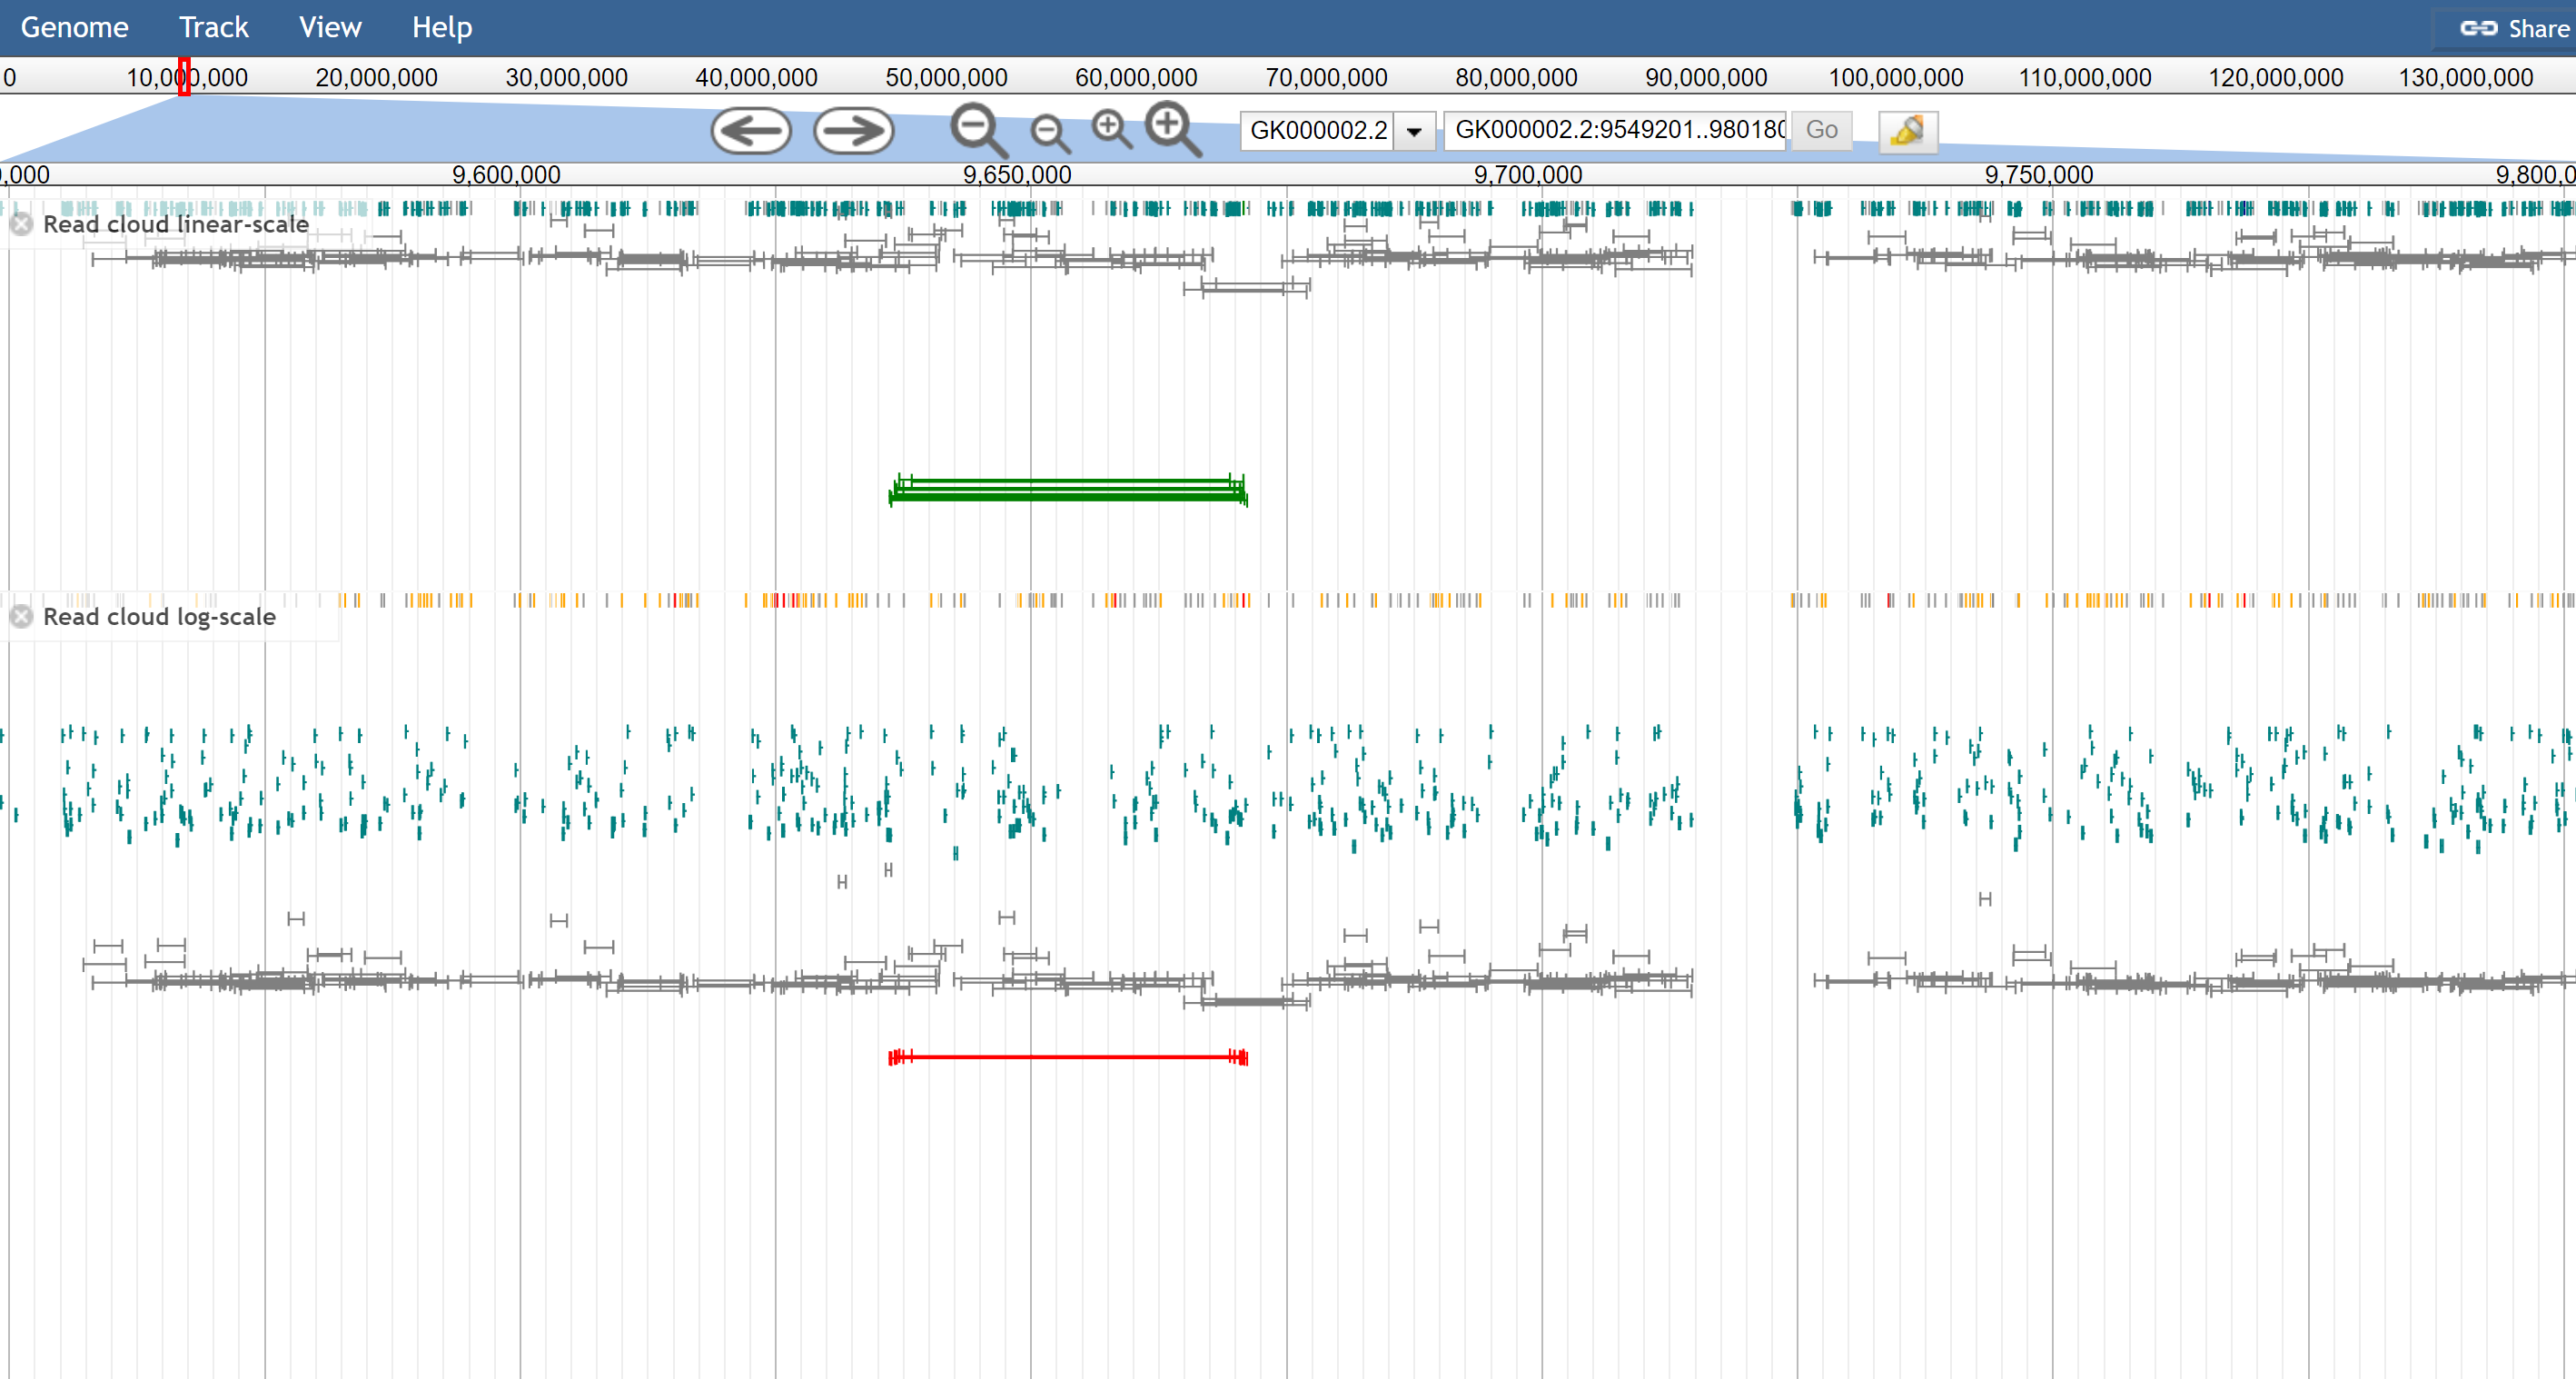This screenshot has width=2576, height=1379.
Task: Click the large zoom-out magnifier
Action: 978,130
